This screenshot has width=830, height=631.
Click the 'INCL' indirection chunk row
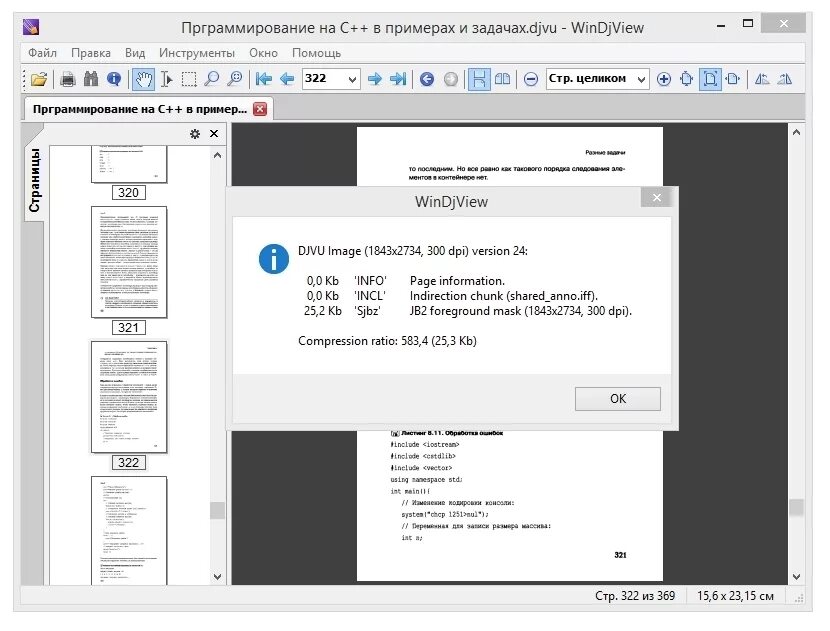coord(452,296)
